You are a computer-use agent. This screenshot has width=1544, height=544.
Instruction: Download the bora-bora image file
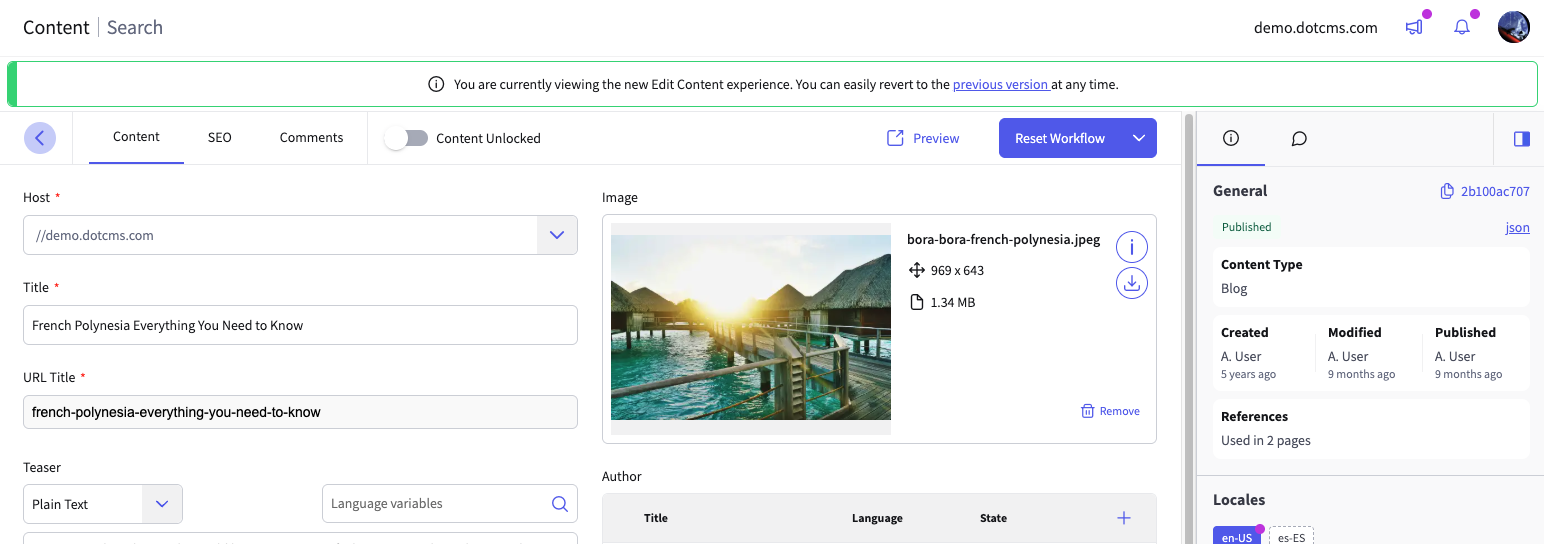point(1131,284)
